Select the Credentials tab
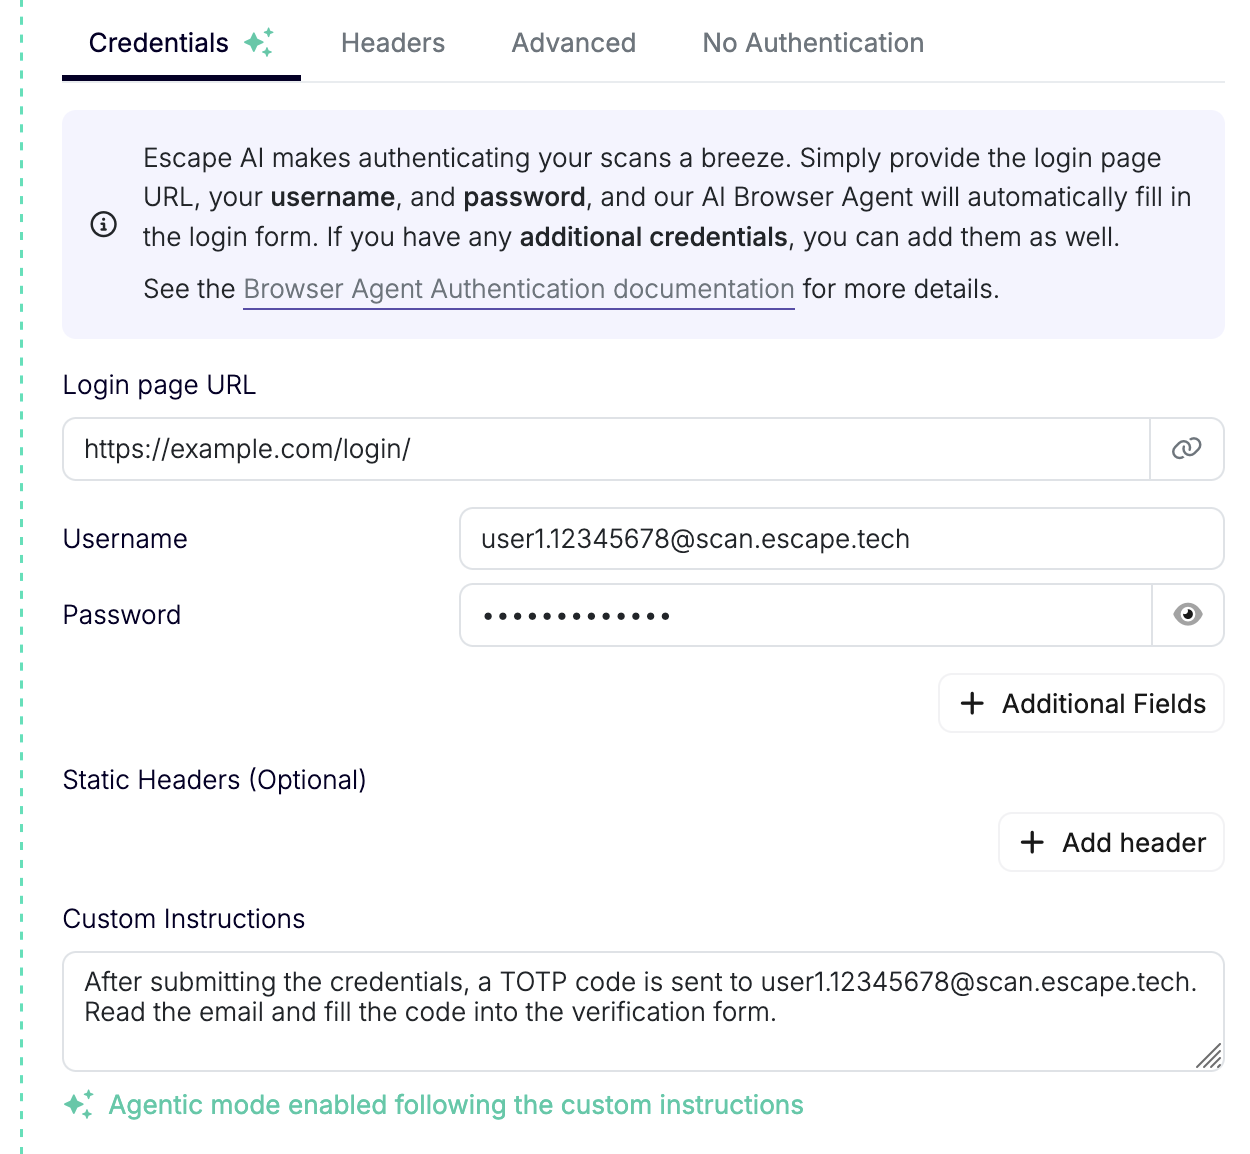 [158, 42]
